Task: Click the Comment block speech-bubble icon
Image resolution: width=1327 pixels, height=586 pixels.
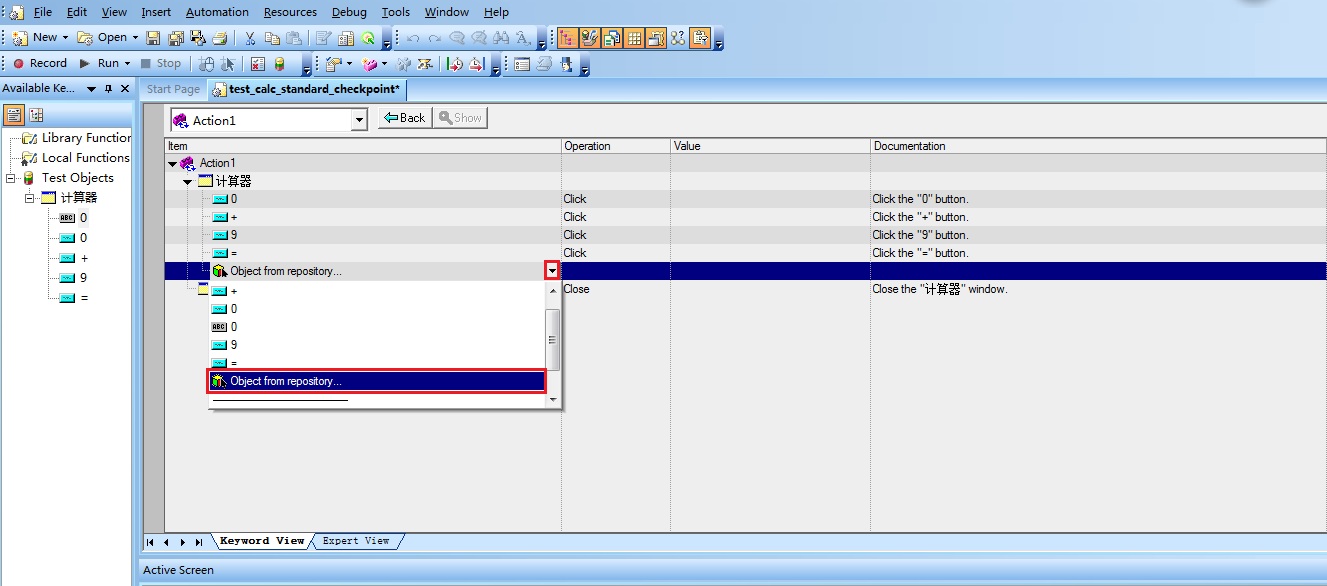Action: tap(457, 38)
